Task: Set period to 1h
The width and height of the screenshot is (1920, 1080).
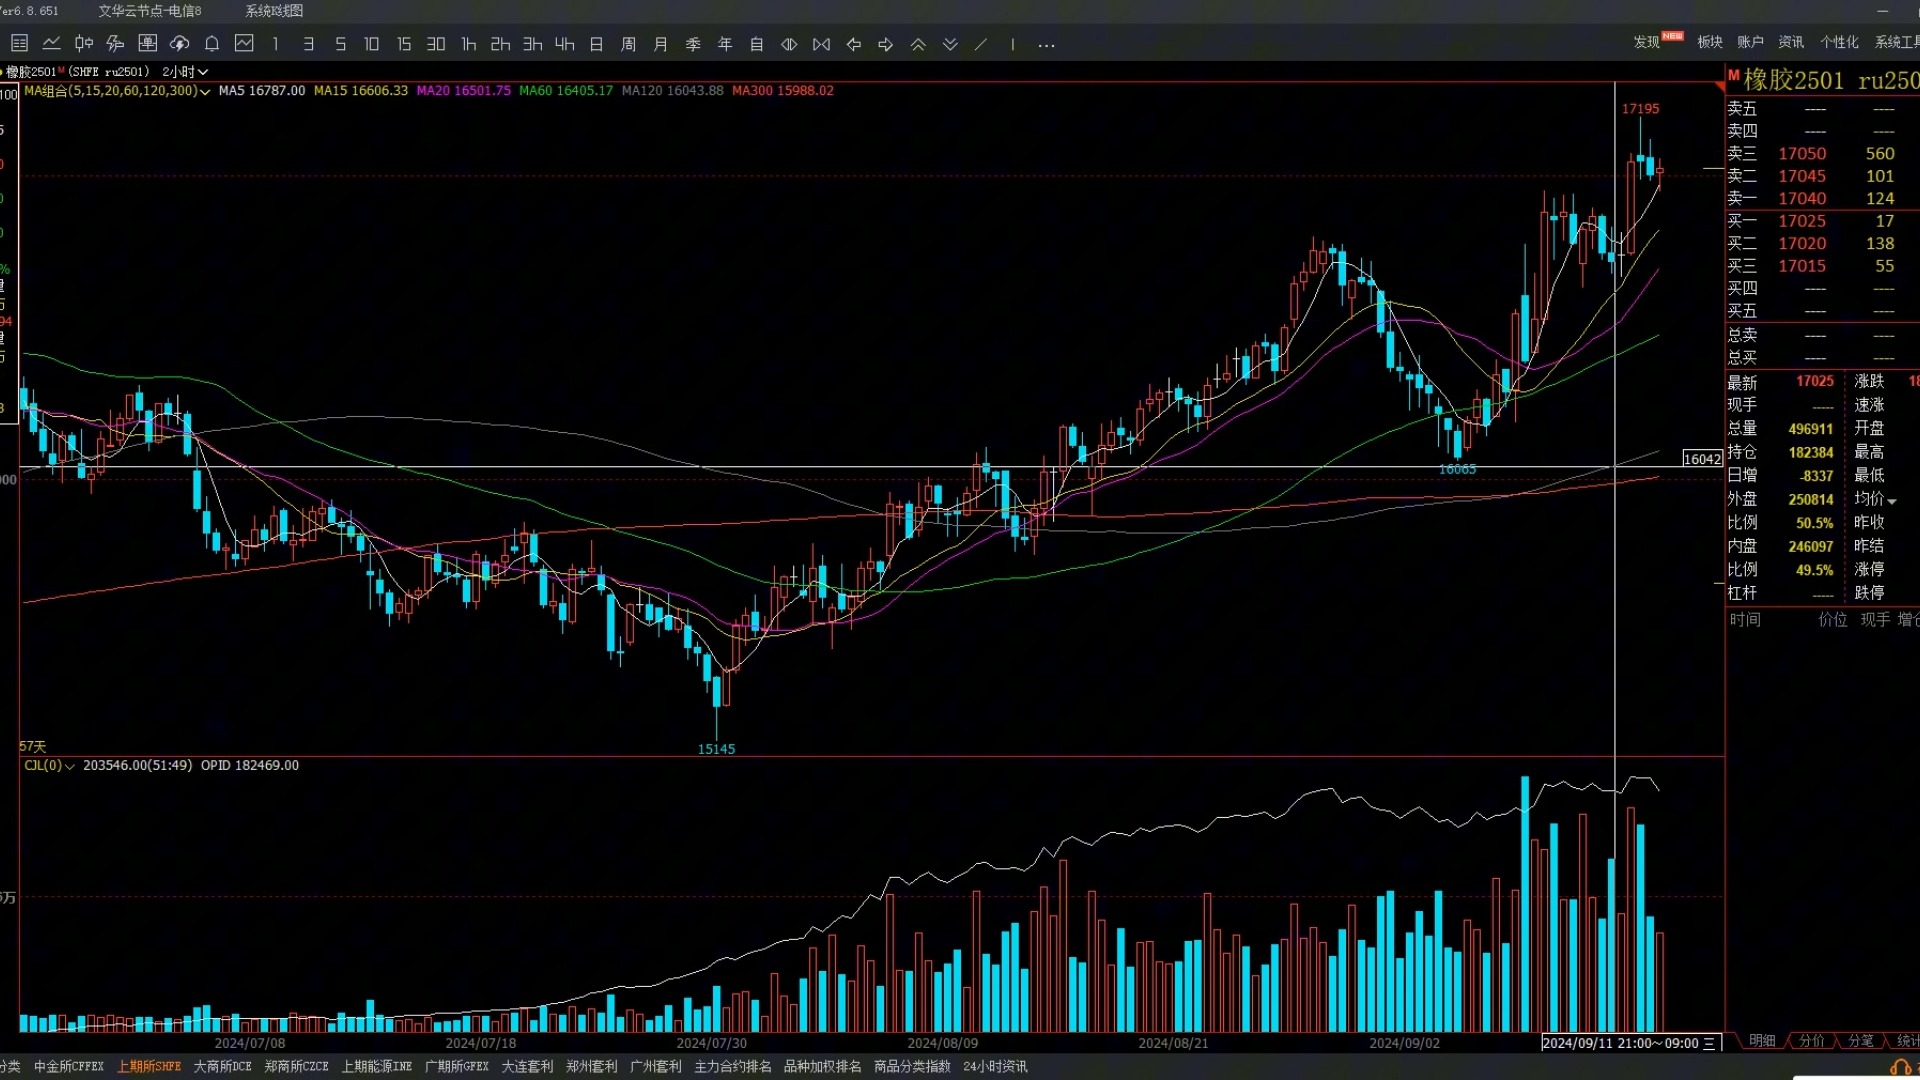Action: coord(468,44)
